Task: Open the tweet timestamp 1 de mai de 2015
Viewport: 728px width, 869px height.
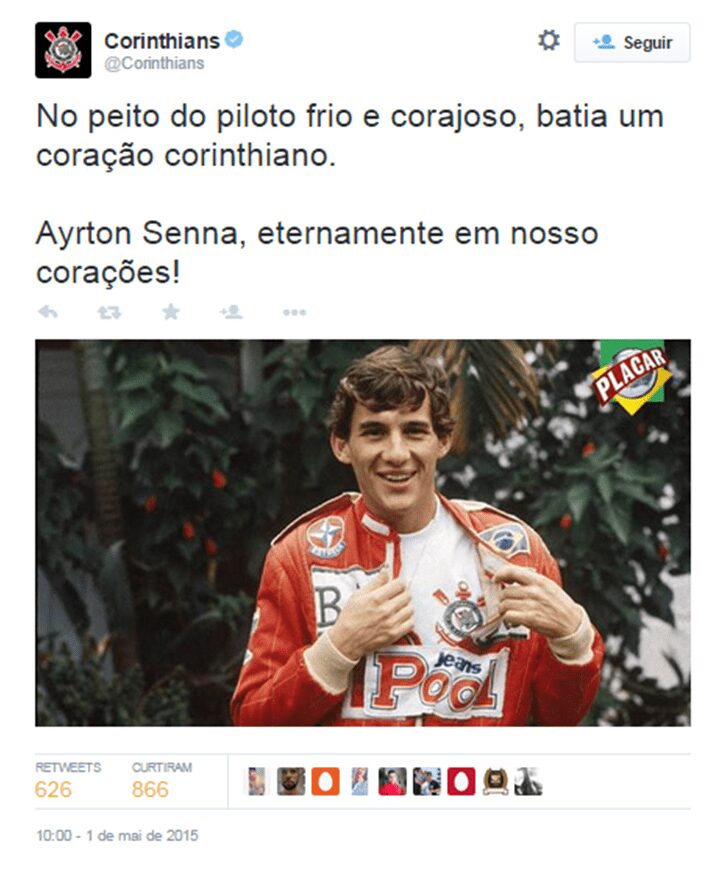Action: click(x=117, y=835)
